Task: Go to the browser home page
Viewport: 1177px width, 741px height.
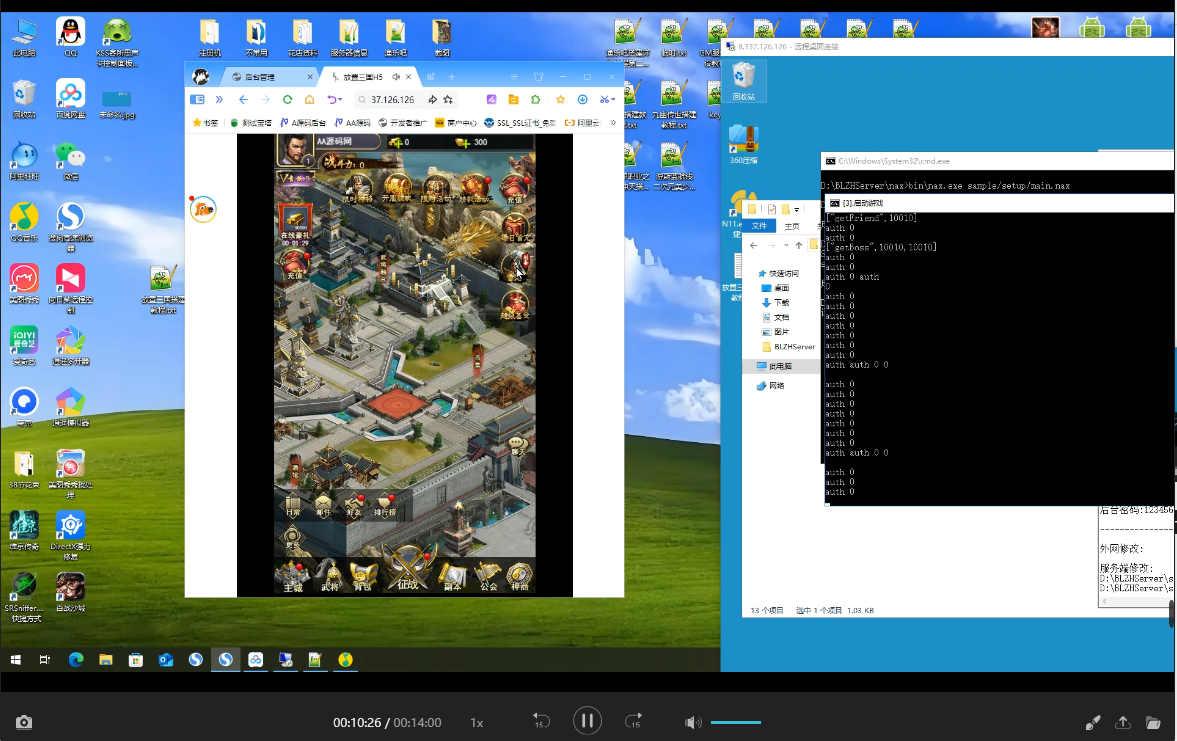Action: pyautogui.click(x=309, y=99)
